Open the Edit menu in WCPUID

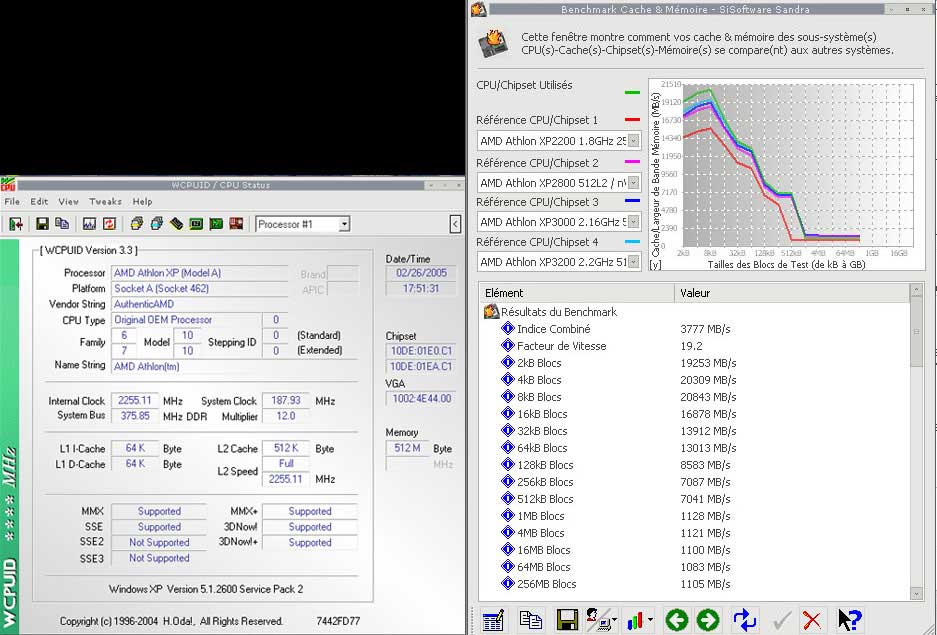39,201
